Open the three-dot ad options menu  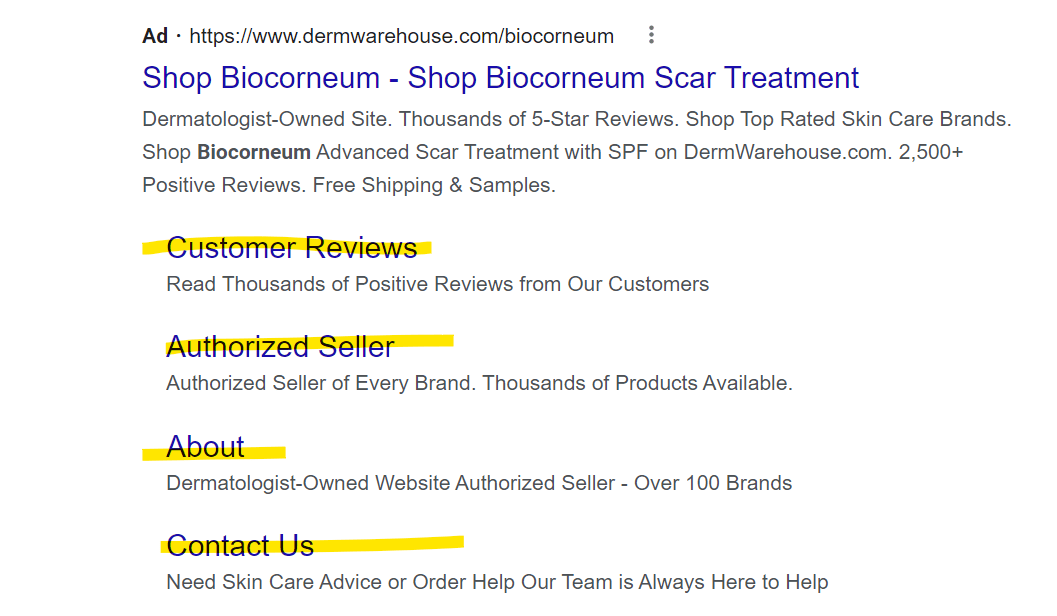tap(651, 36)
